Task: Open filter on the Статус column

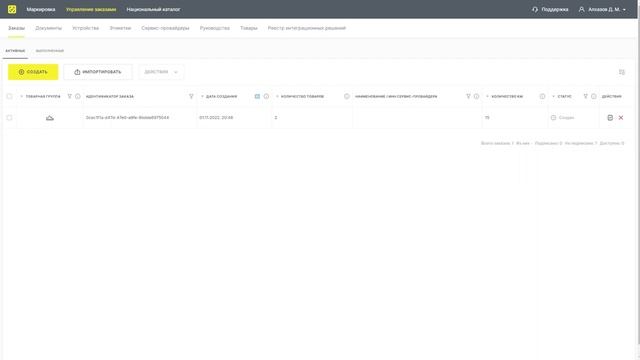Action: tap(585, 96)
